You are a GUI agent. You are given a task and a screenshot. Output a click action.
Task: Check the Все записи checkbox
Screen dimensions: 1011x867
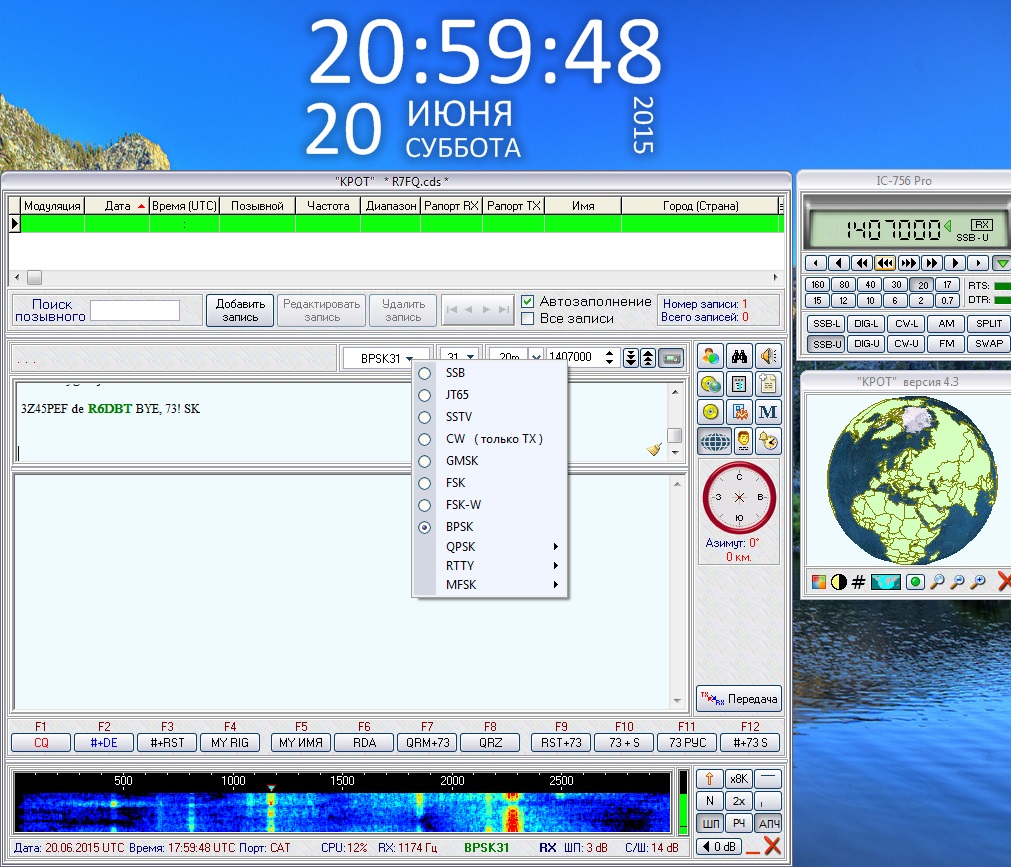[x=528, y=318]
